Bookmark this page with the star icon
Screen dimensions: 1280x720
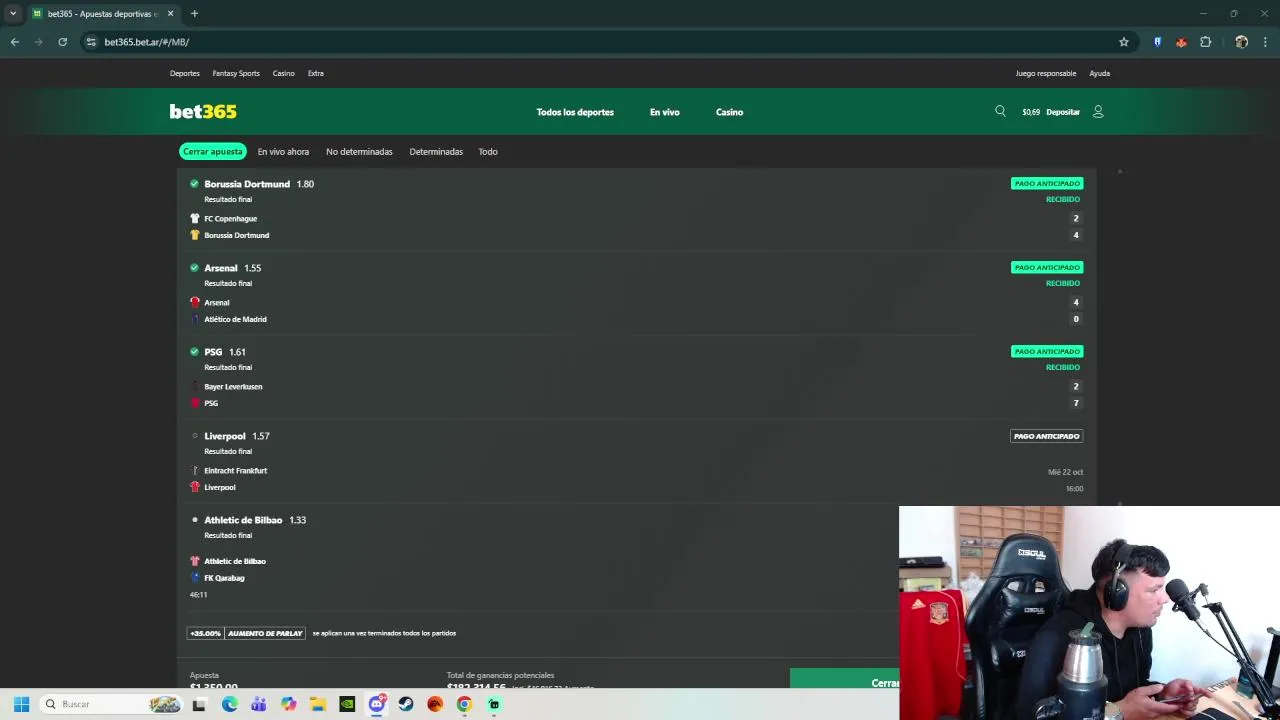pos(1124,42)
